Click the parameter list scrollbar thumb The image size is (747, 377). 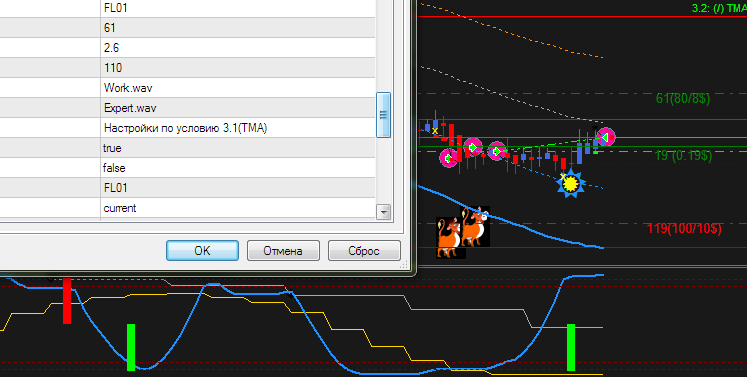coord(383,115)
